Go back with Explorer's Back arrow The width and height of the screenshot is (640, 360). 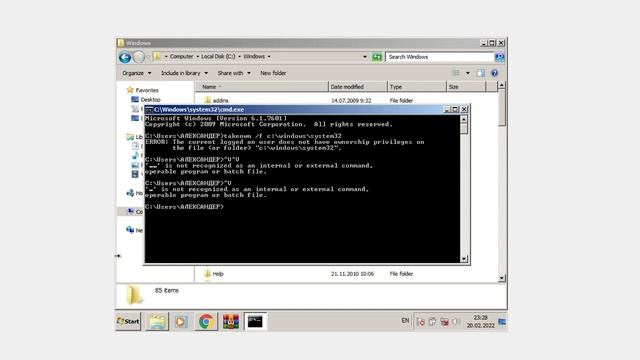point(125,57)
